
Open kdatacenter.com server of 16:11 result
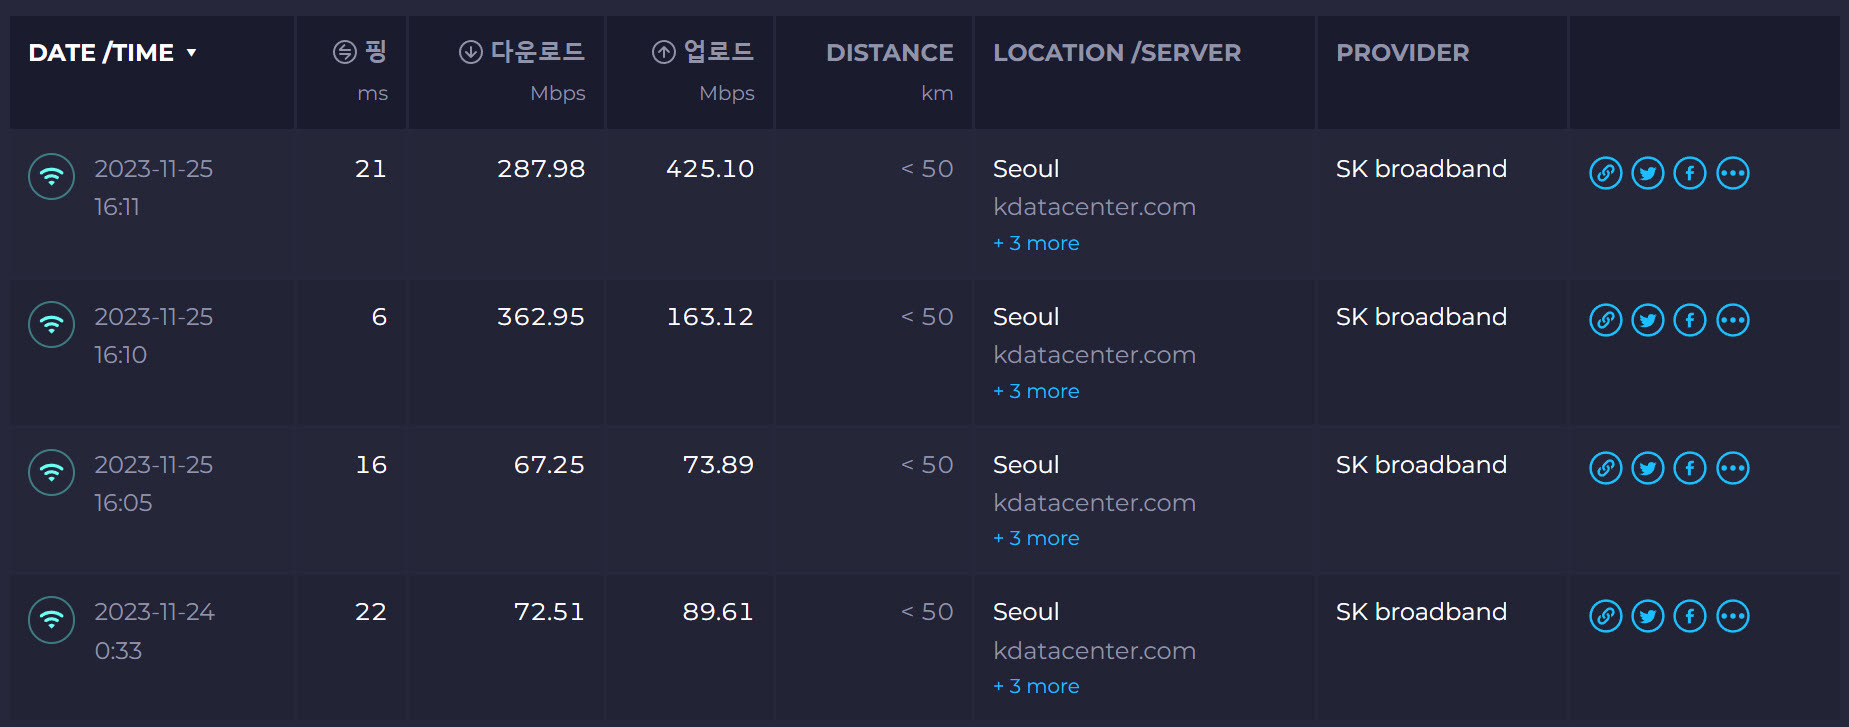[x=1094, y=207]
